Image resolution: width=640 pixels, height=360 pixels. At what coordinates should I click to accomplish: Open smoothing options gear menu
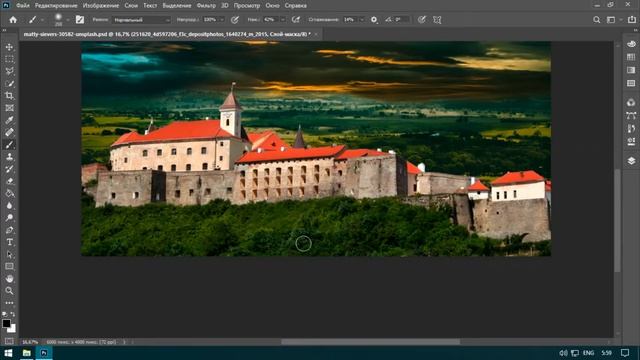tap(374, 20)
